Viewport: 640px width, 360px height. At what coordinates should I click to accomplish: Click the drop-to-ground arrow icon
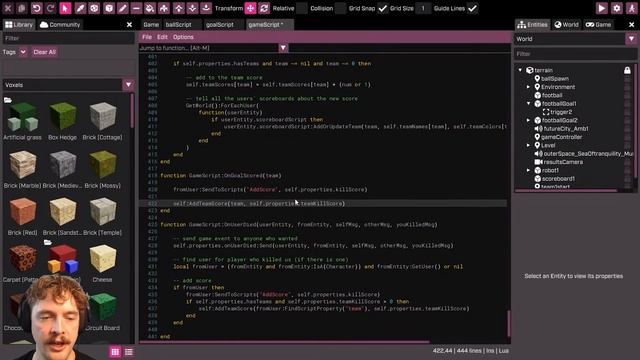[x=206, y=8]
